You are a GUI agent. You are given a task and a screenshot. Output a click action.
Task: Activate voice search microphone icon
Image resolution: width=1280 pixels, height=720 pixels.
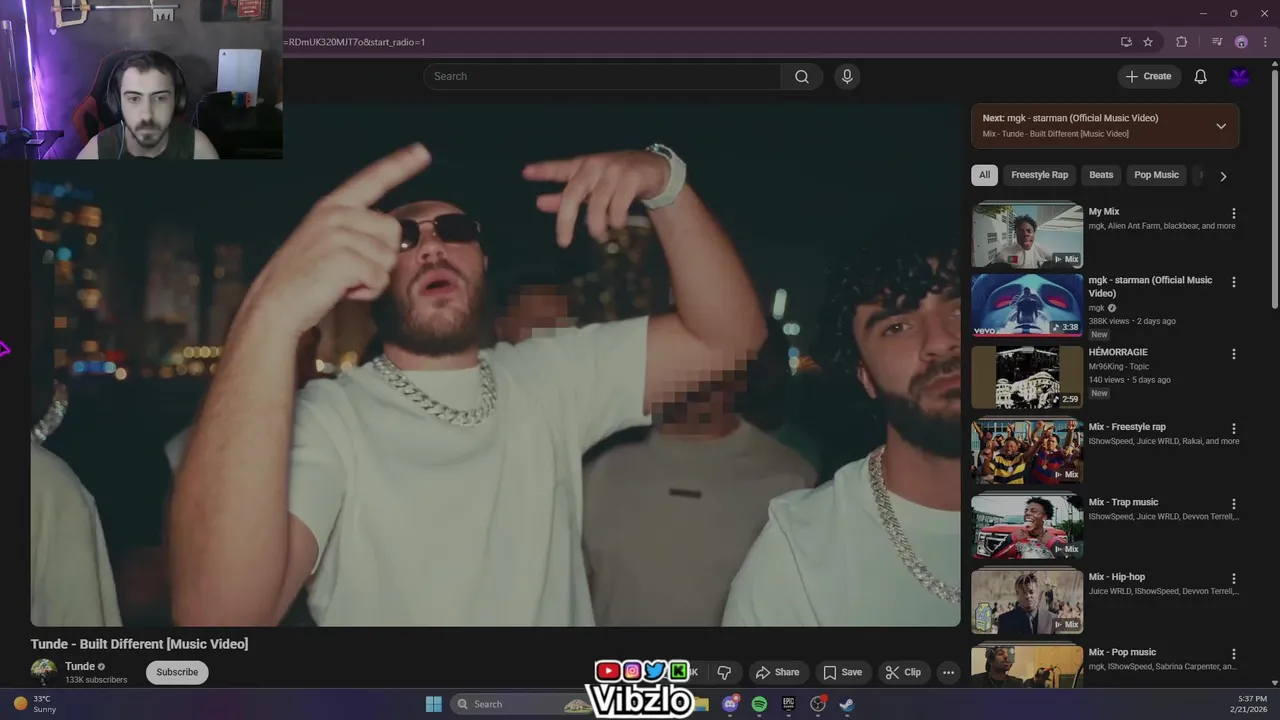pyautogui.click(x=847, y=77)
